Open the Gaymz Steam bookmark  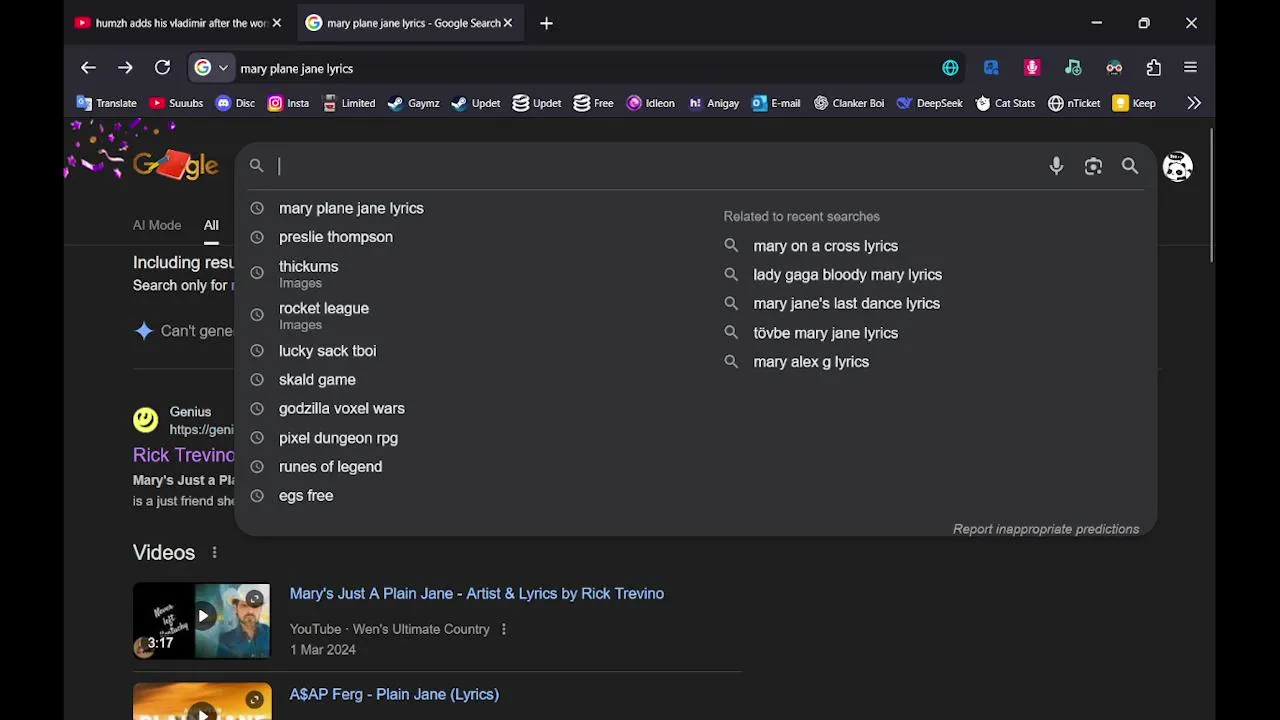tap(413, 103)
